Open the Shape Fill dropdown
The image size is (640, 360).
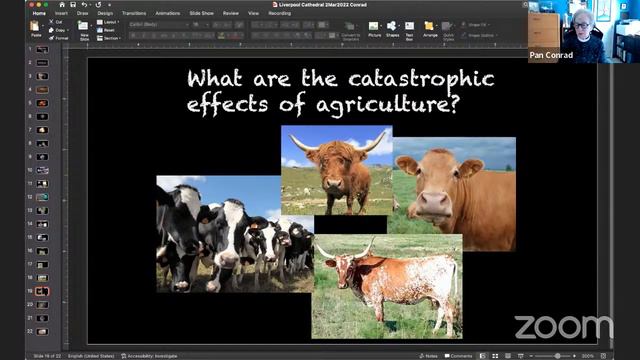pyautogui.click(x=475, y=25)
